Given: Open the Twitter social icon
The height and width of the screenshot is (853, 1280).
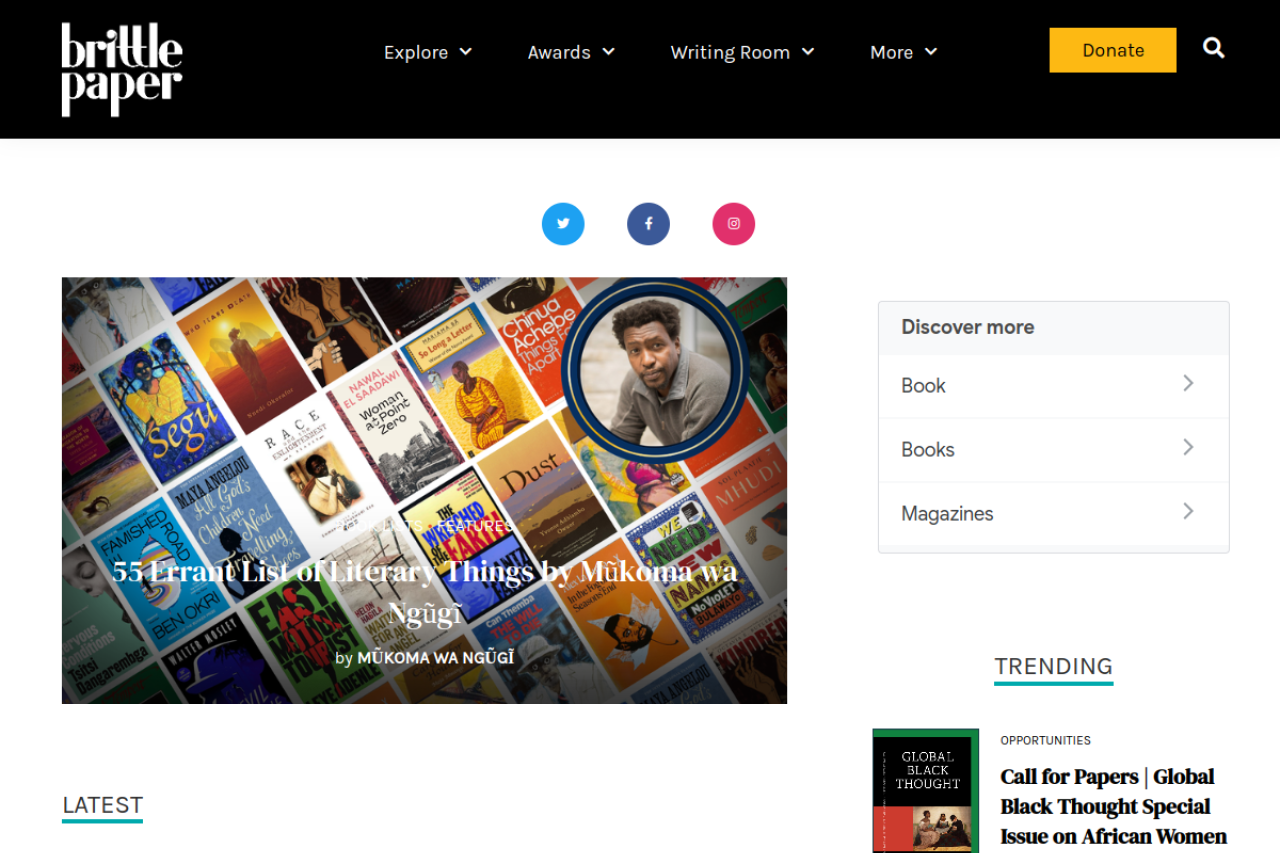Looking at the screenshot, I should pos(563,224).
